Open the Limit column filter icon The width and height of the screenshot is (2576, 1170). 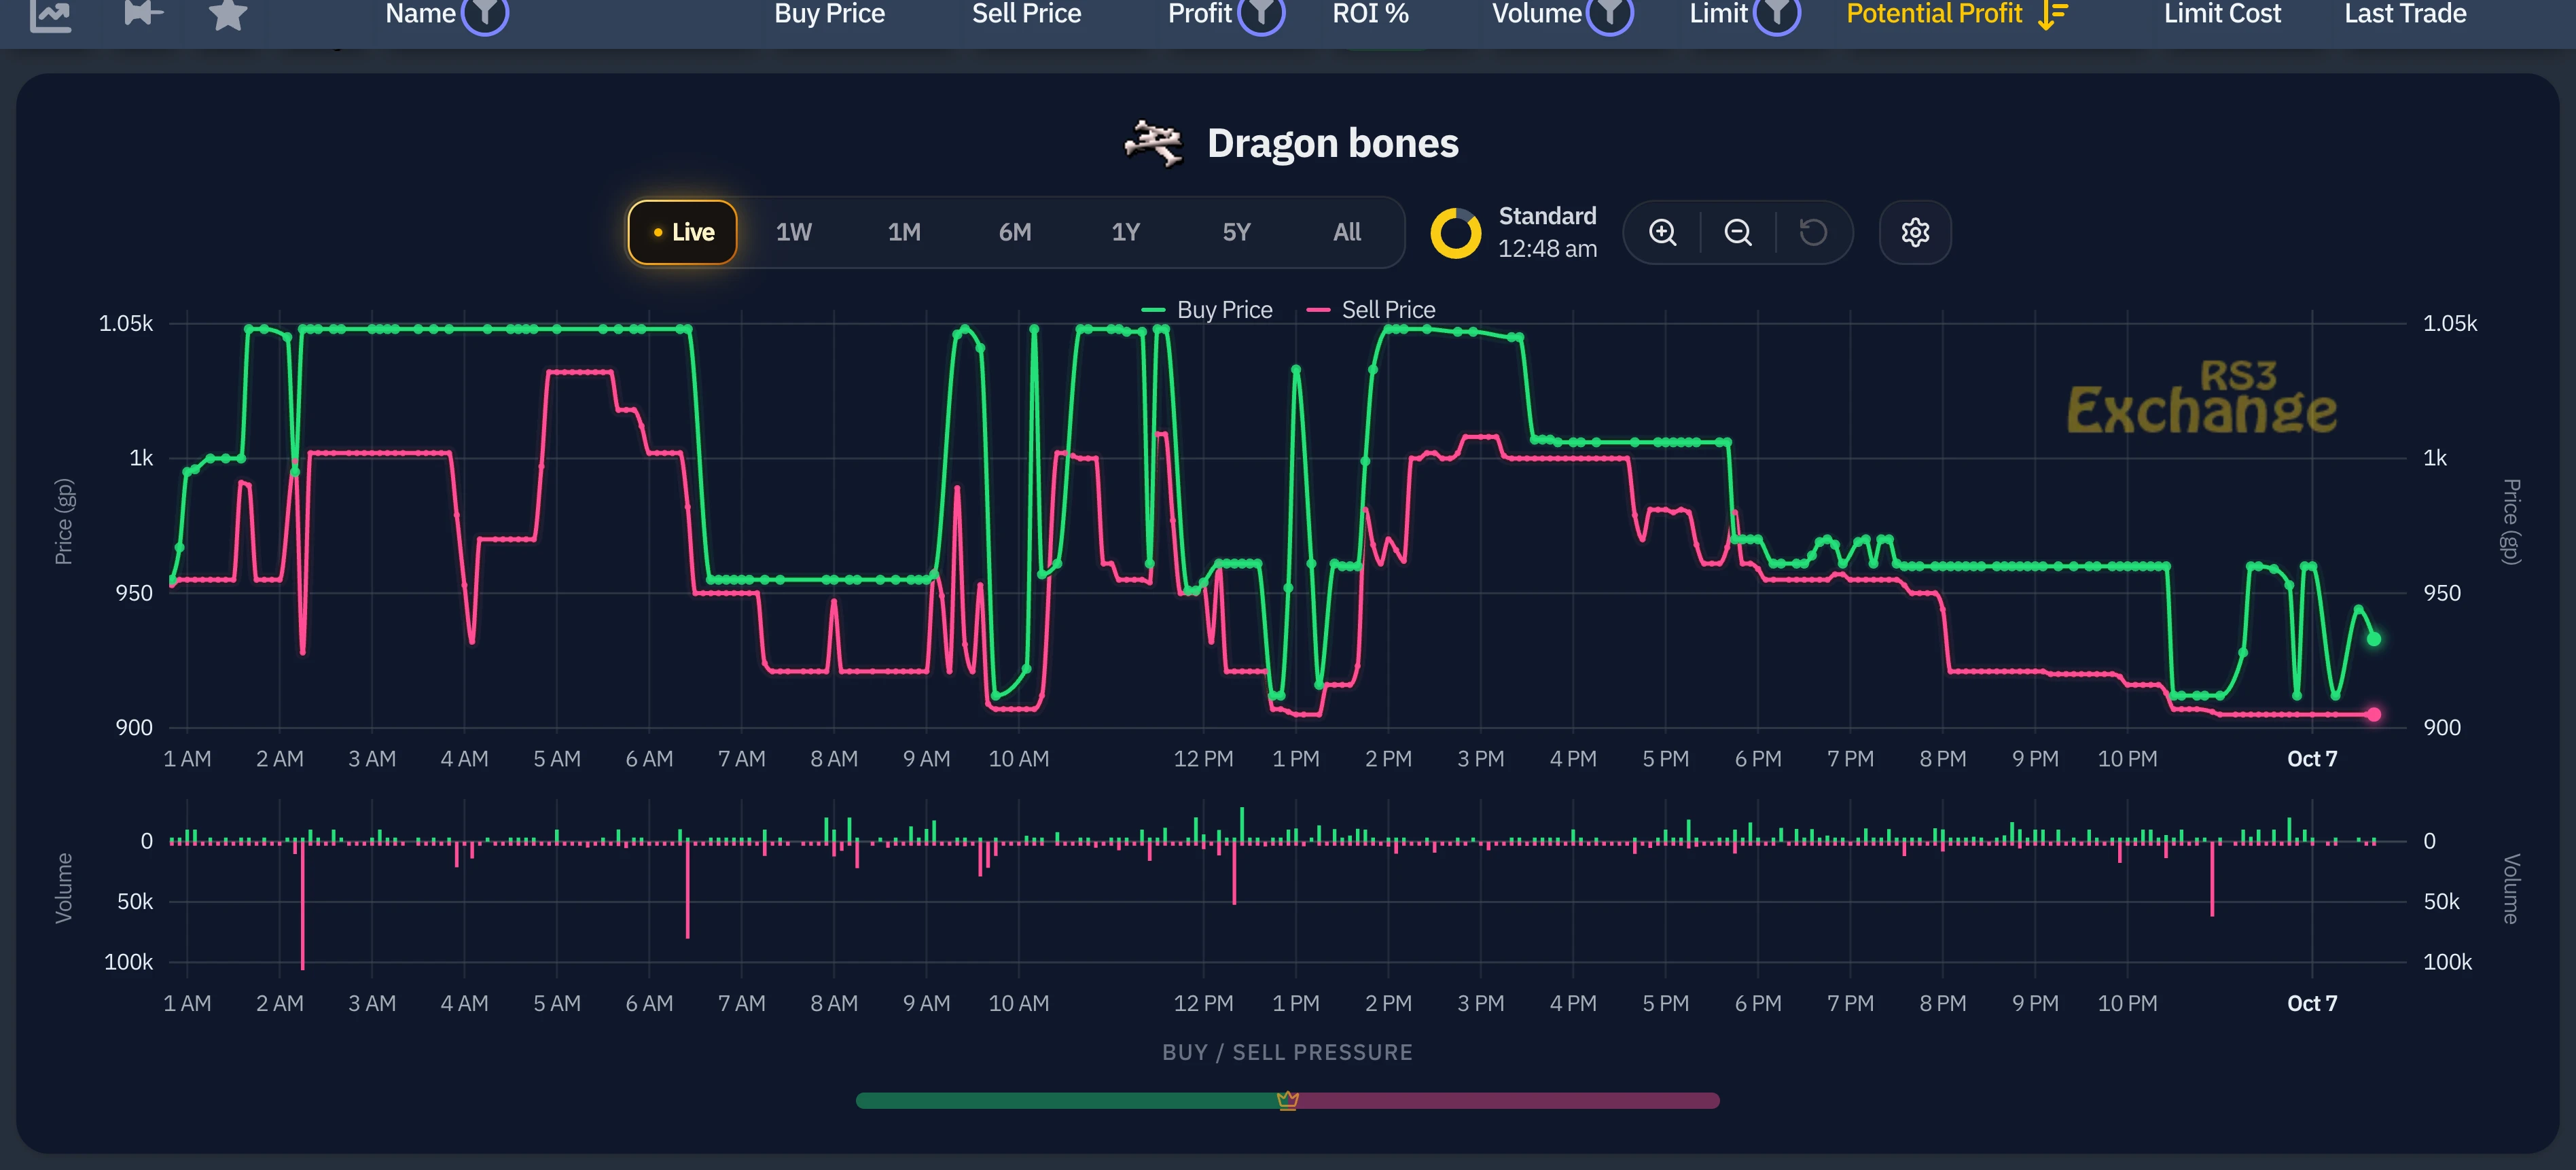(x=1777, y=14)
